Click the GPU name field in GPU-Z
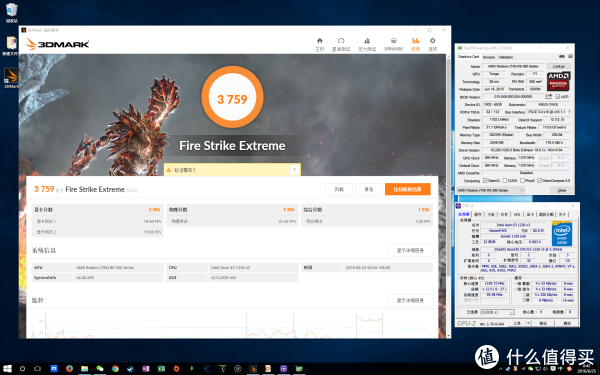The image size is (600, 375). tap(513, 66)
